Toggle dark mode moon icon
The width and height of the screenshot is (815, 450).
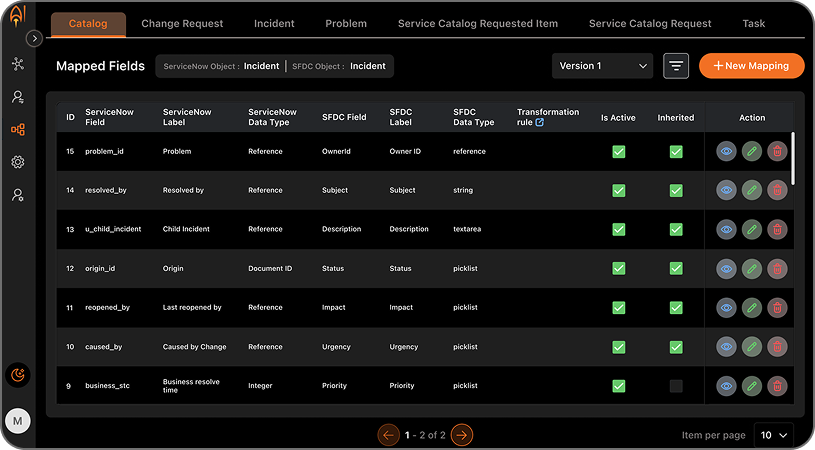(18, 375)
